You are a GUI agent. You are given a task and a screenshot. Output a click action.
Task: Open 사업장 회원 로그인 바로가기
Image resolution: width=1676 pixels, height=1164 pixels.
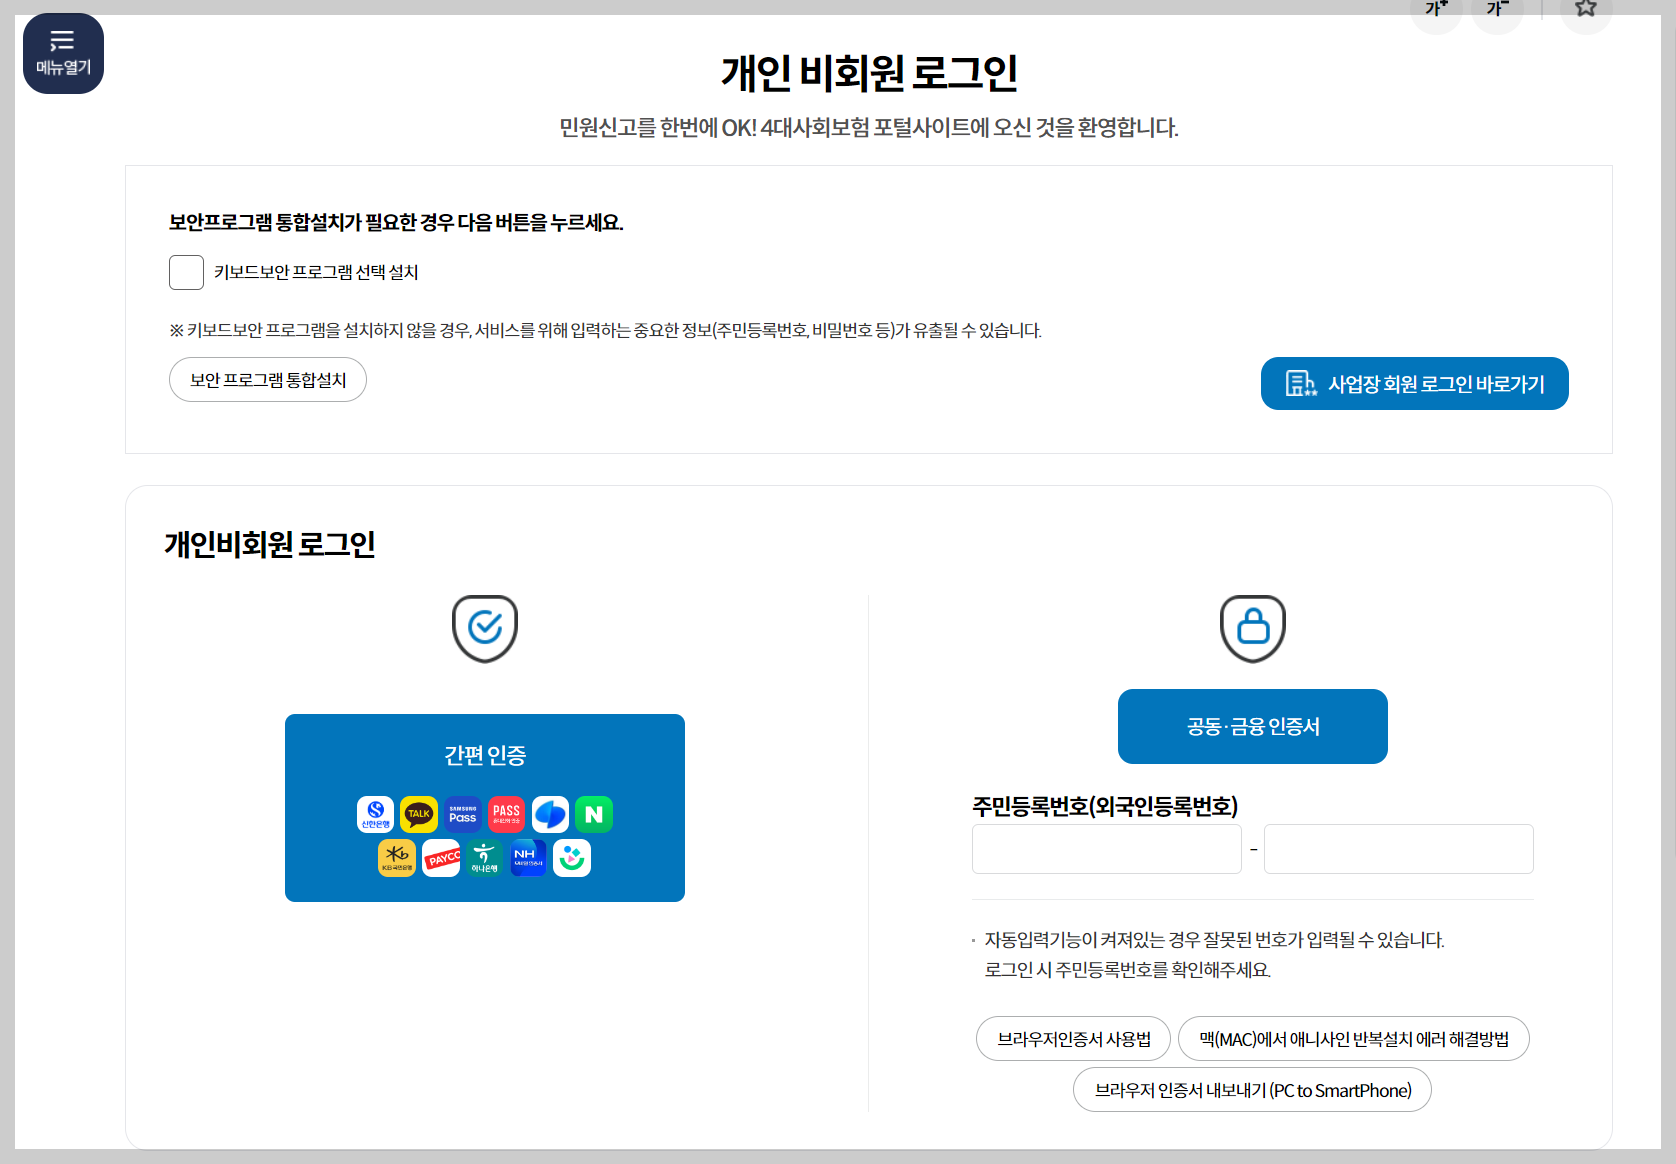point(1413,383)
